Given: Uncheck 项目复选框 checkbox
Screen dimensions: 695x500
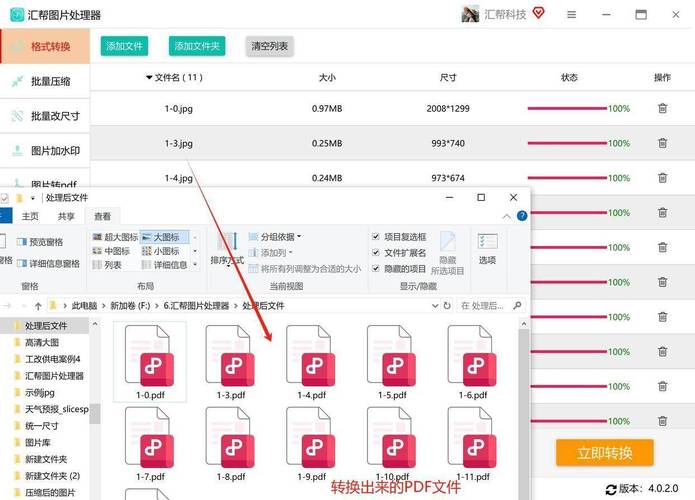Looking at the screenshot, I should point(375,237).
